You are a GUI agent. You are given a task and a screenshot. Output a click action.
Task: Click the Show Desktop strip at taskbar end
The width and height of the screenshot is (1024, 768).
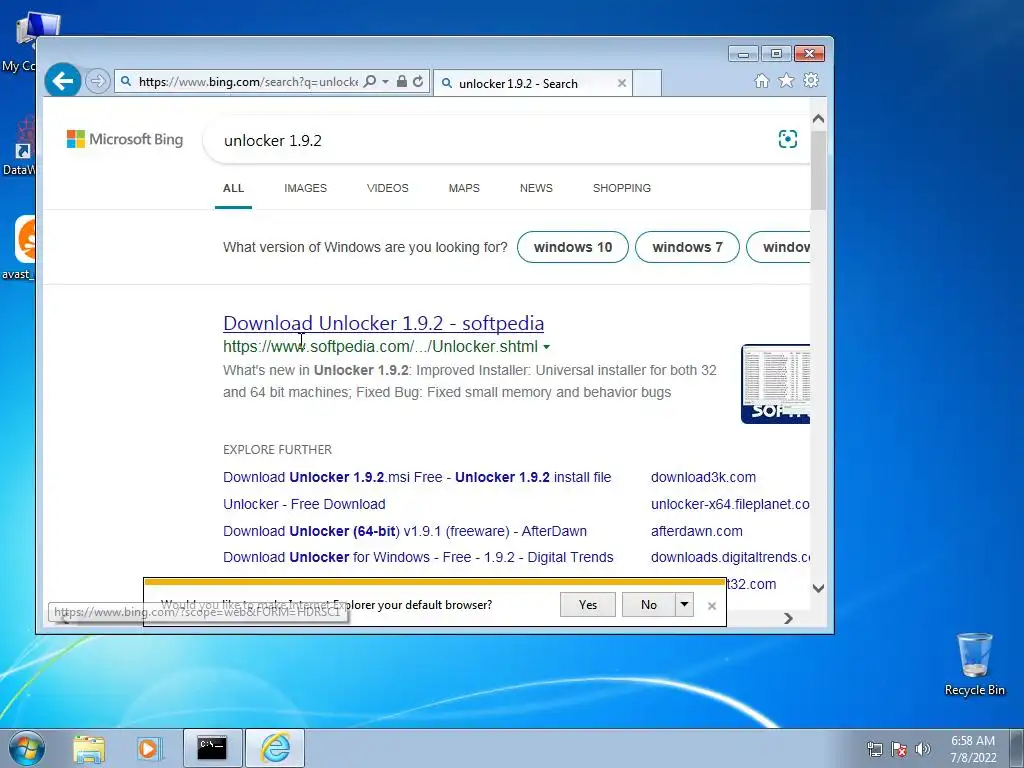pyautogui.click(x=1017, y=748)
